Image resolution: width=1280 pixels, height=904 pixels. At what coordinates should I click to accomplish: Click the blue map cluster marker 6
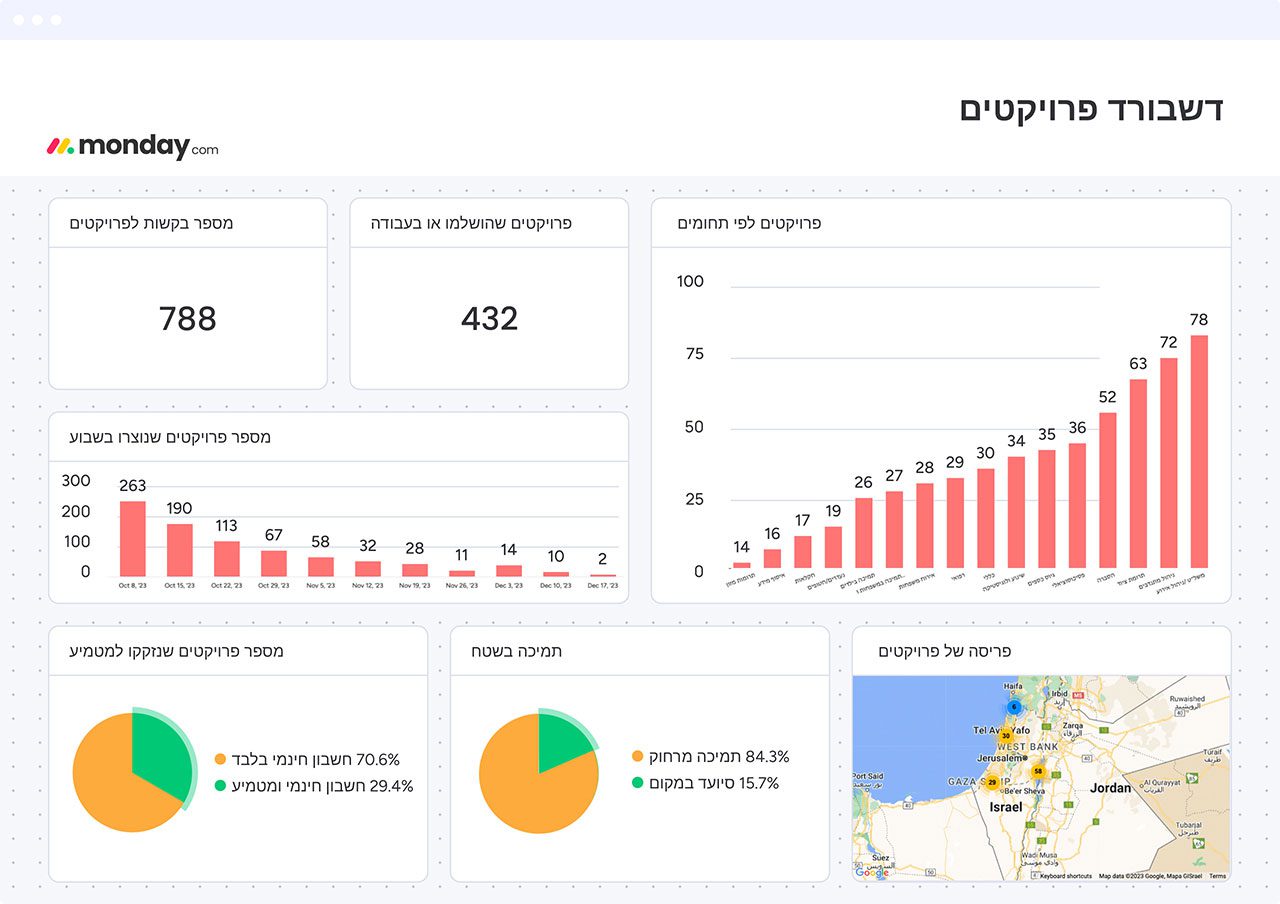pyautogui.click(x=1013, y=706)
